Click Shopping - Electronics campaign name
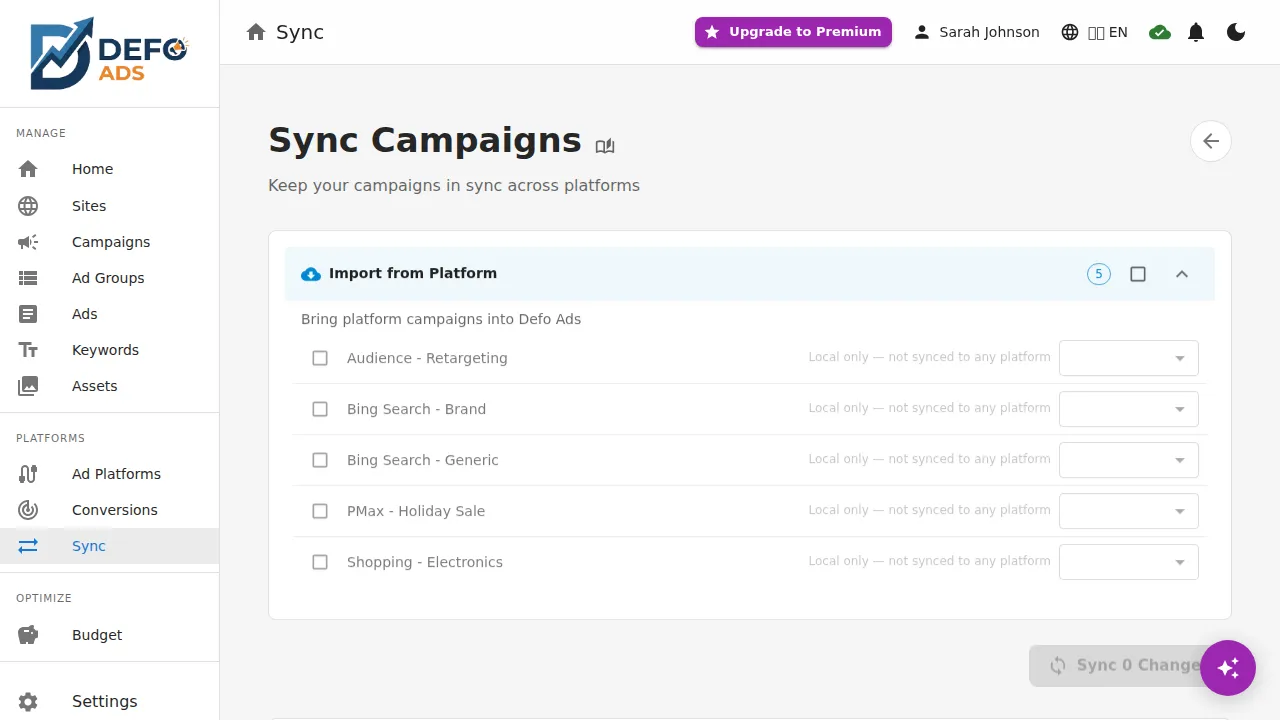Screen dimensions: 1280x720 [425, 562]
